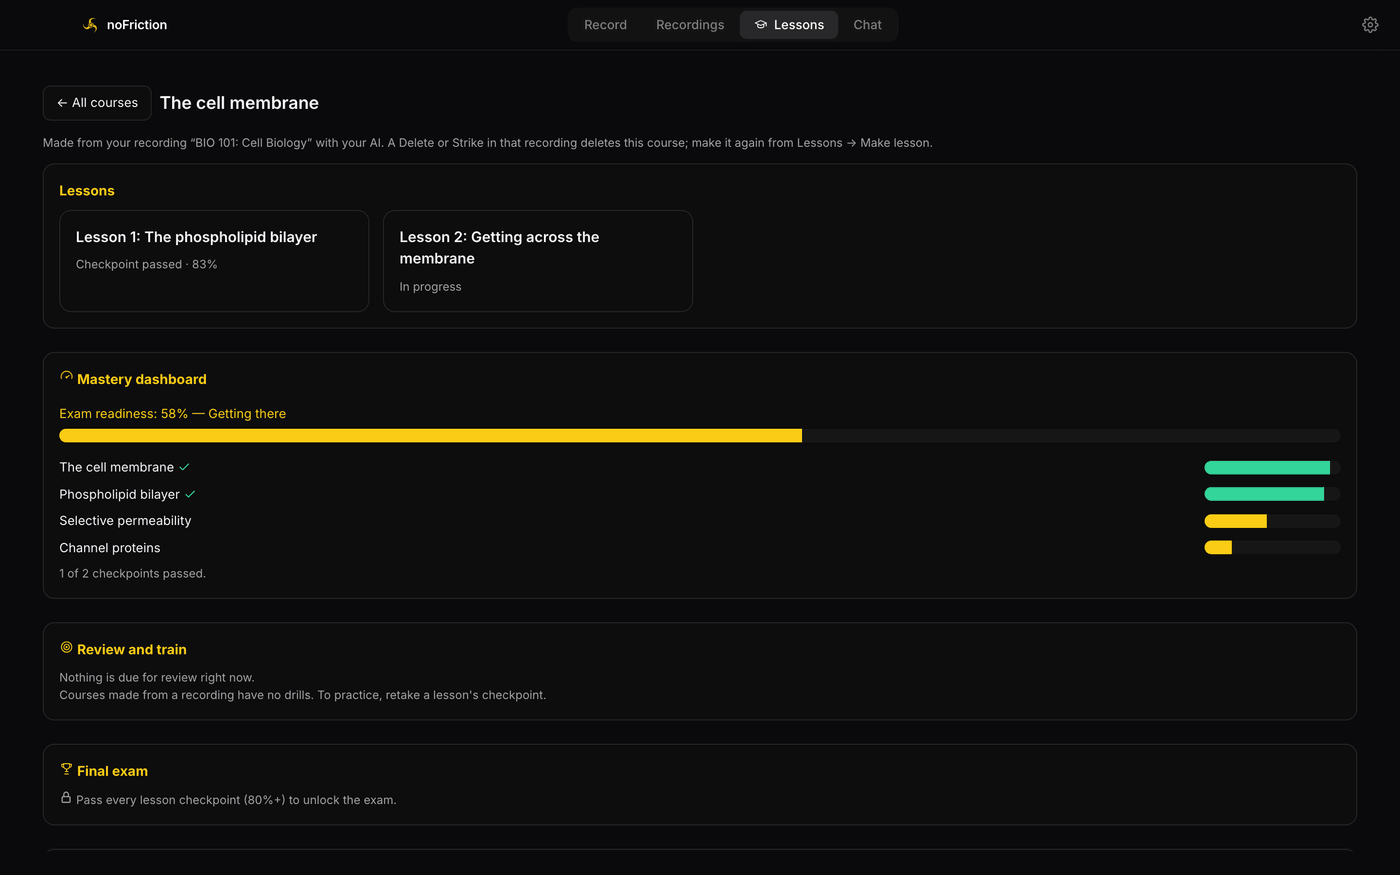Click the Lessons section heading
This screenshot has width=1400, height=875.
87,191
